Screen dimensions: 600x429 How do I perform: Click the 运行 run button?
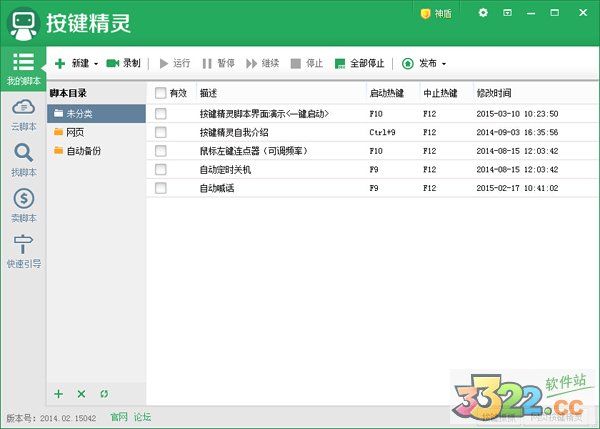[174, 63]
